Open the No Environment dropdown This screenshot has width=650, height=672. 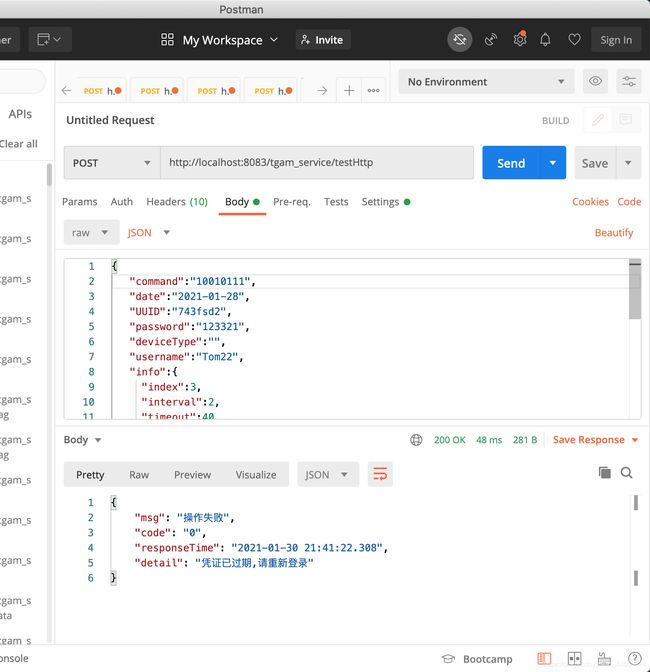click(486, 81)
